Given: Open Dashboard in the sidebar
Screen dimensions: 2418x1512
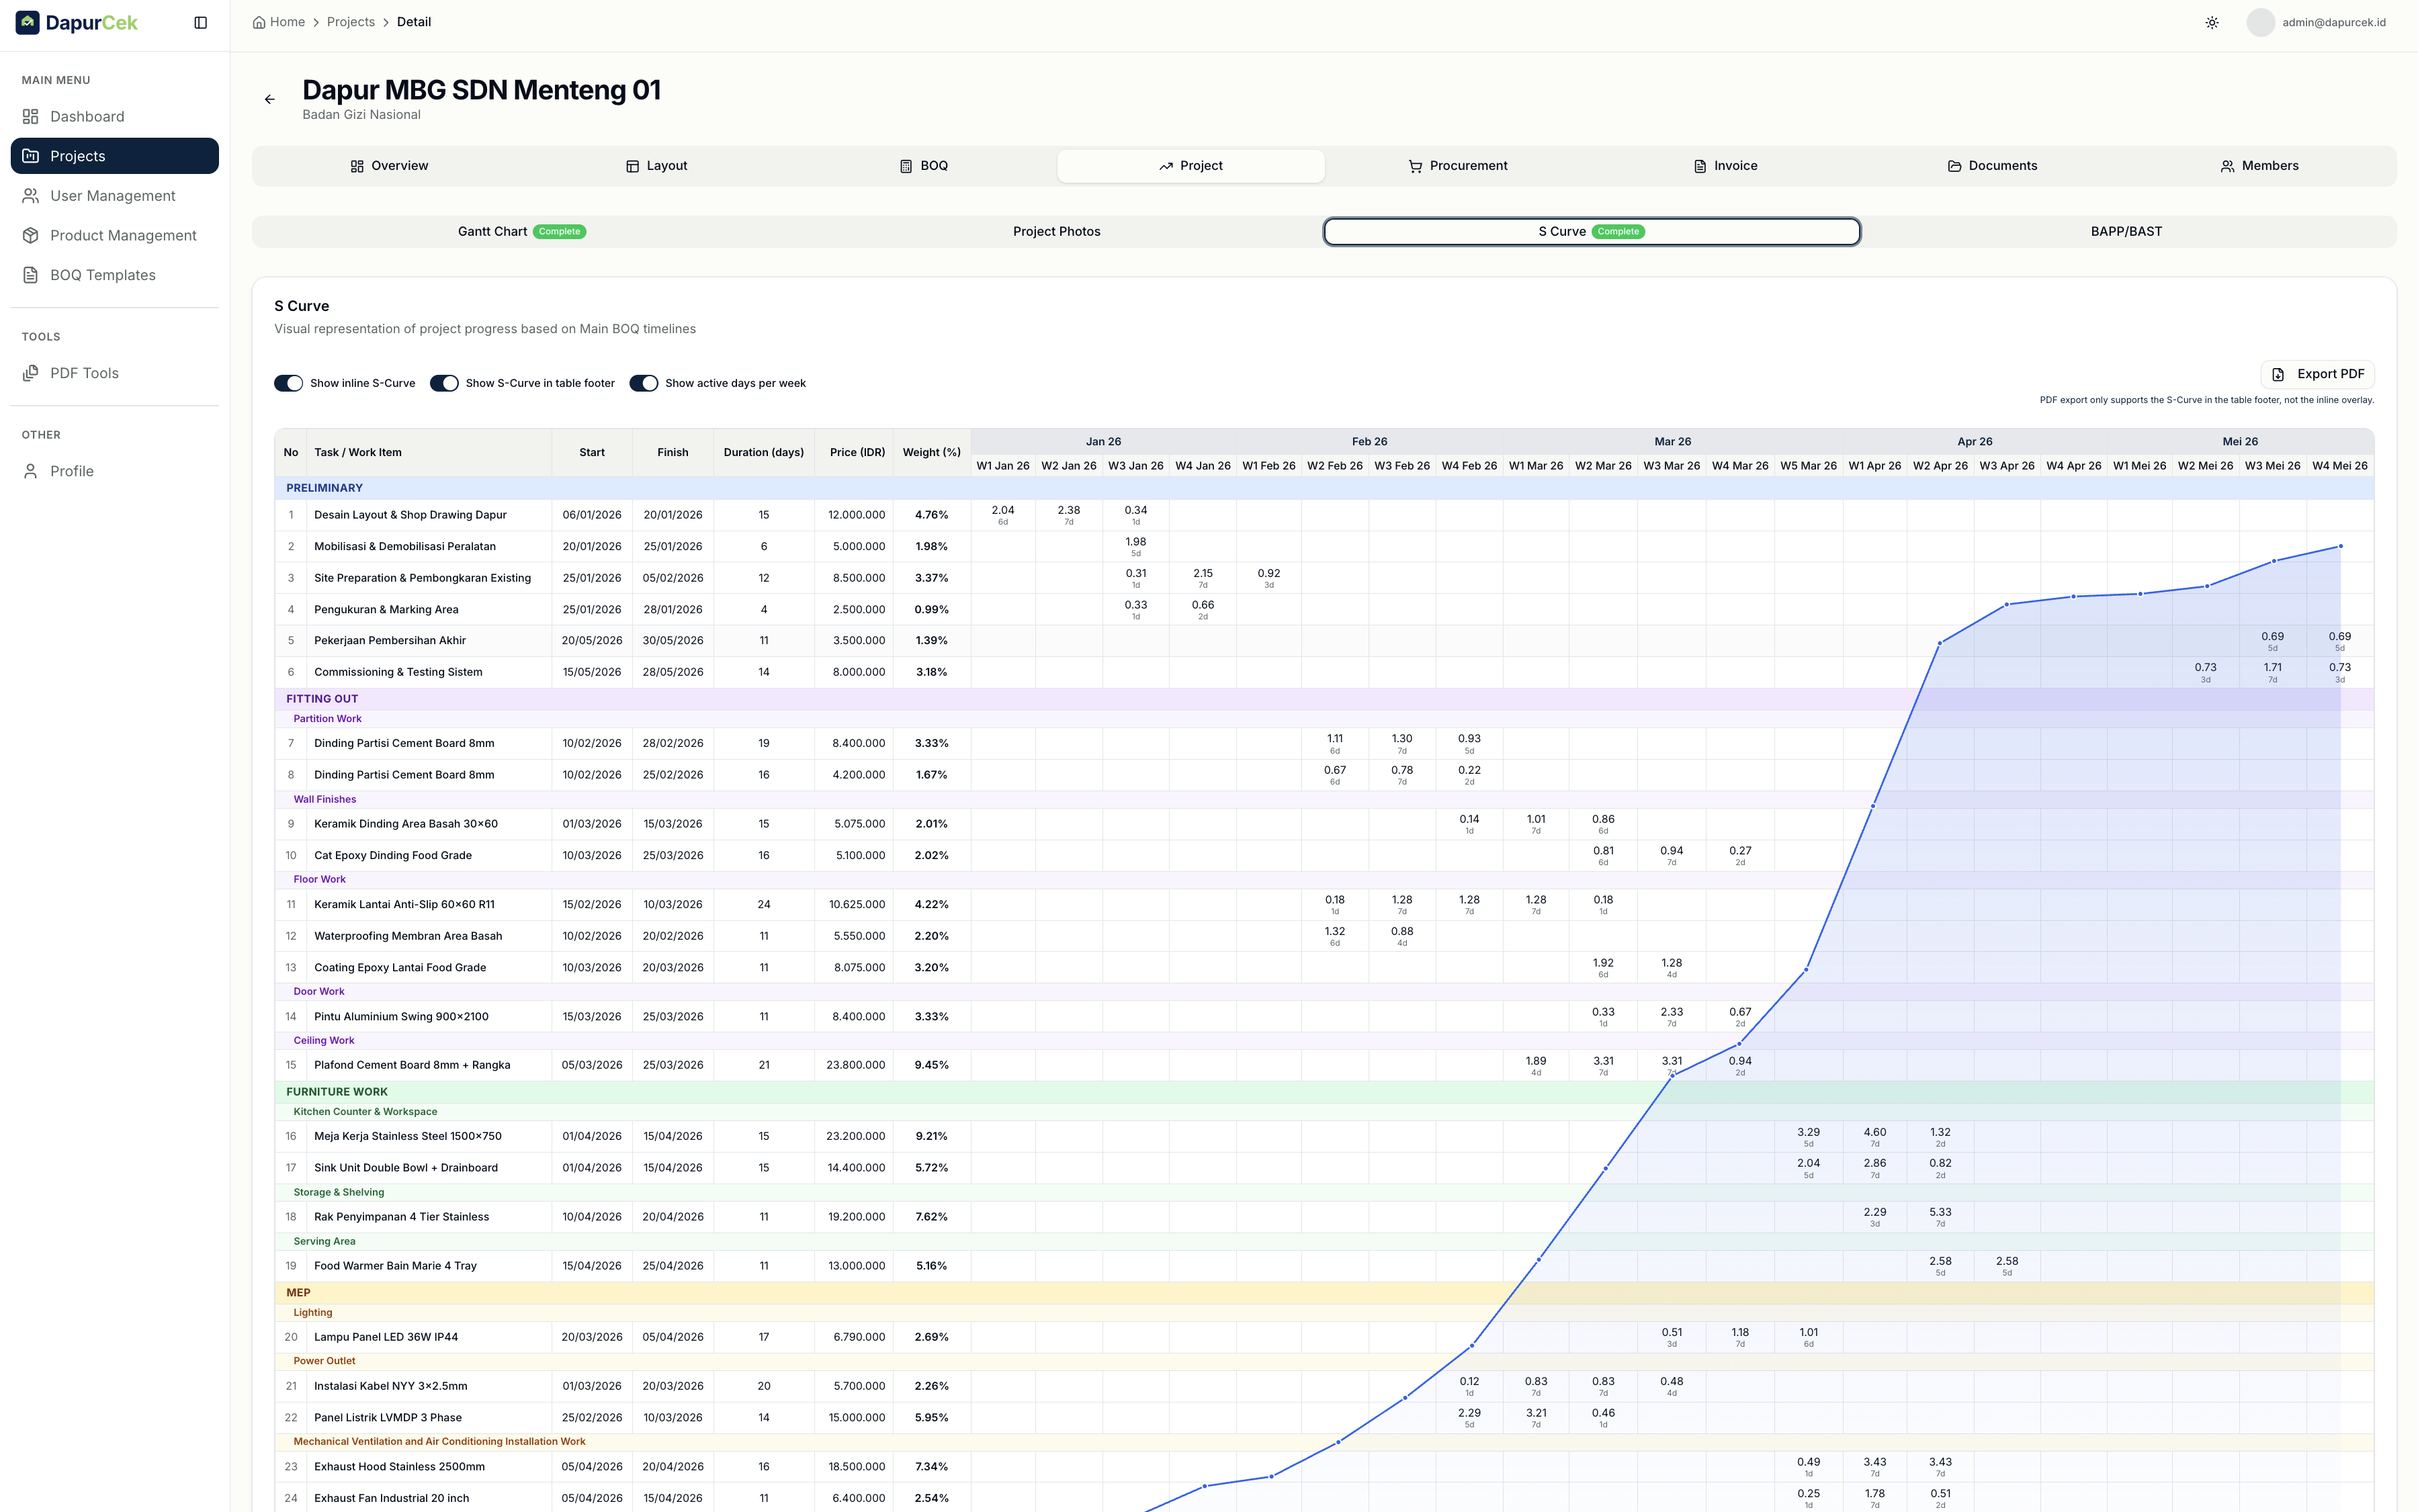Looking at the screenshot, I should [x=115, y=116].
